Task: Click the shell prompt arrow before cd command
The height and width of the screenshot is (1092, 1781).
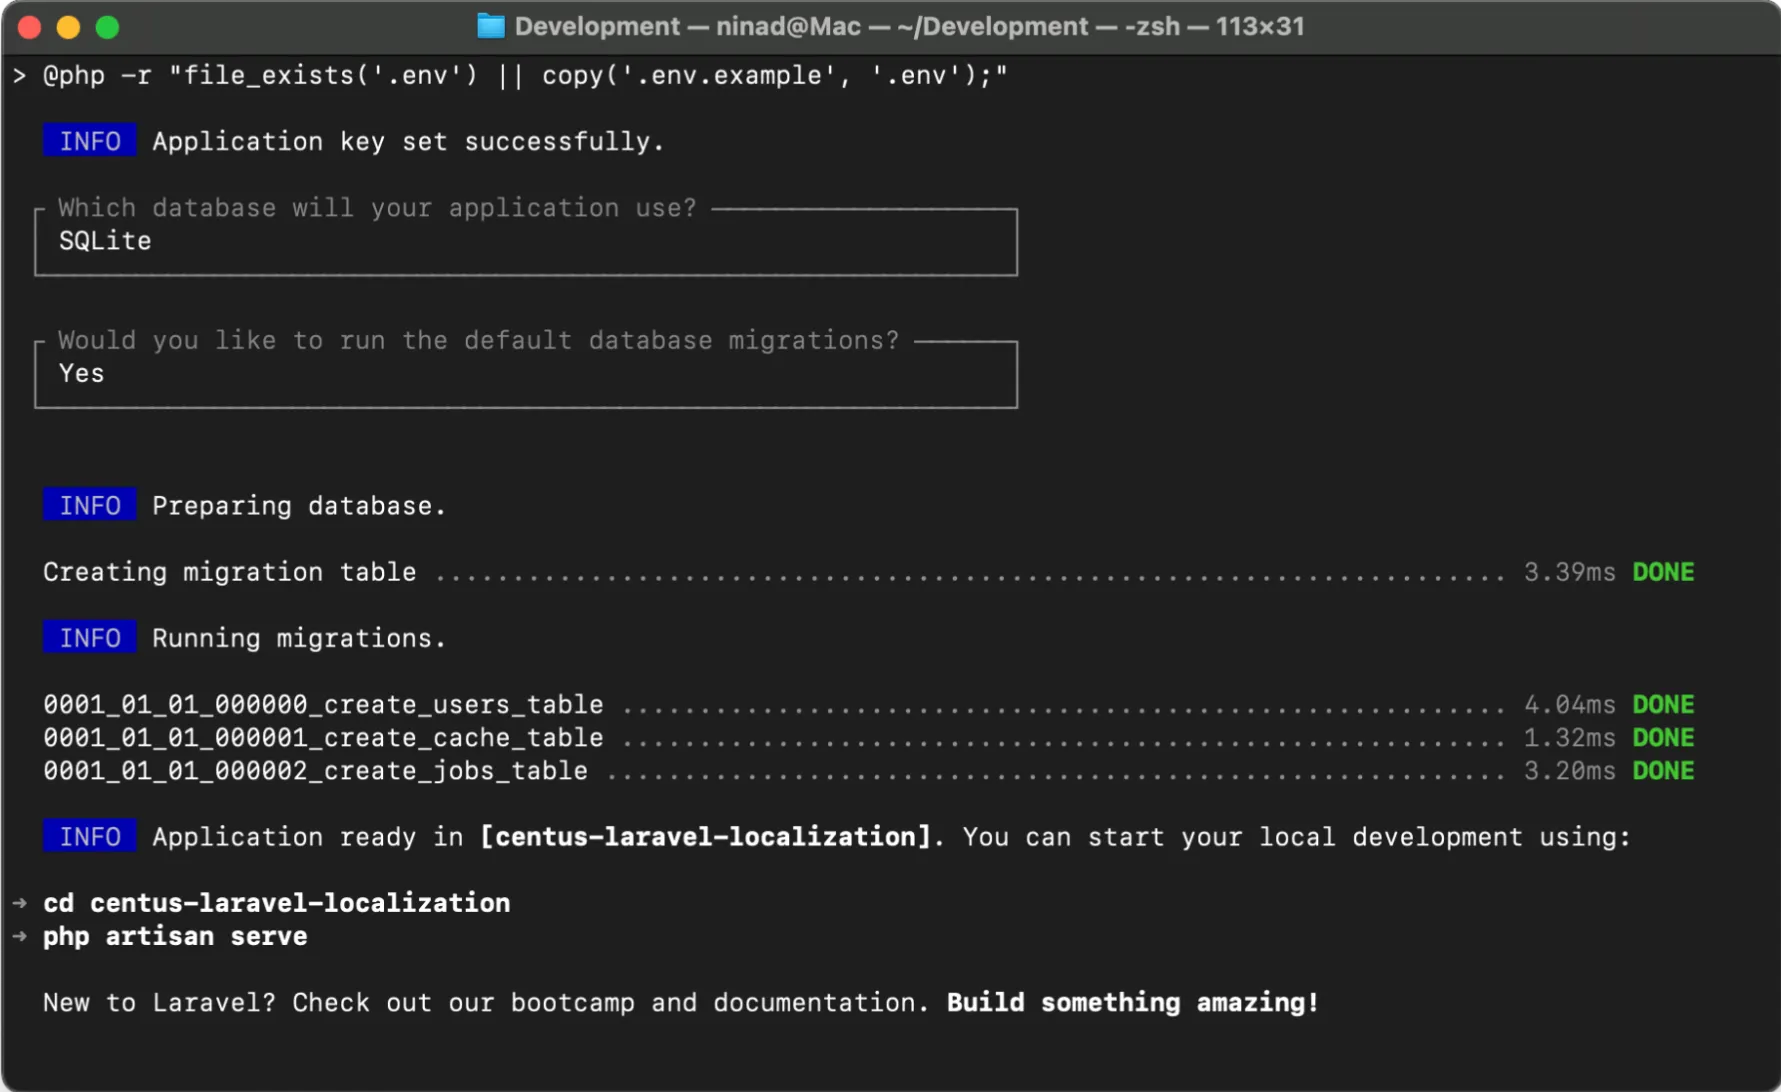Action: click(20, 902)
